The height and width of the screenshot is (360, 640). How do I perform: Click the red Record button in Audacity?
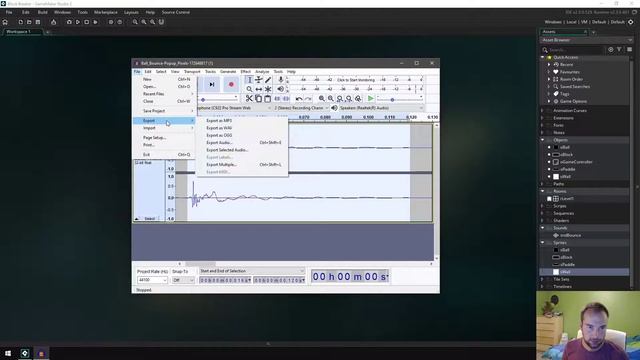231,84
